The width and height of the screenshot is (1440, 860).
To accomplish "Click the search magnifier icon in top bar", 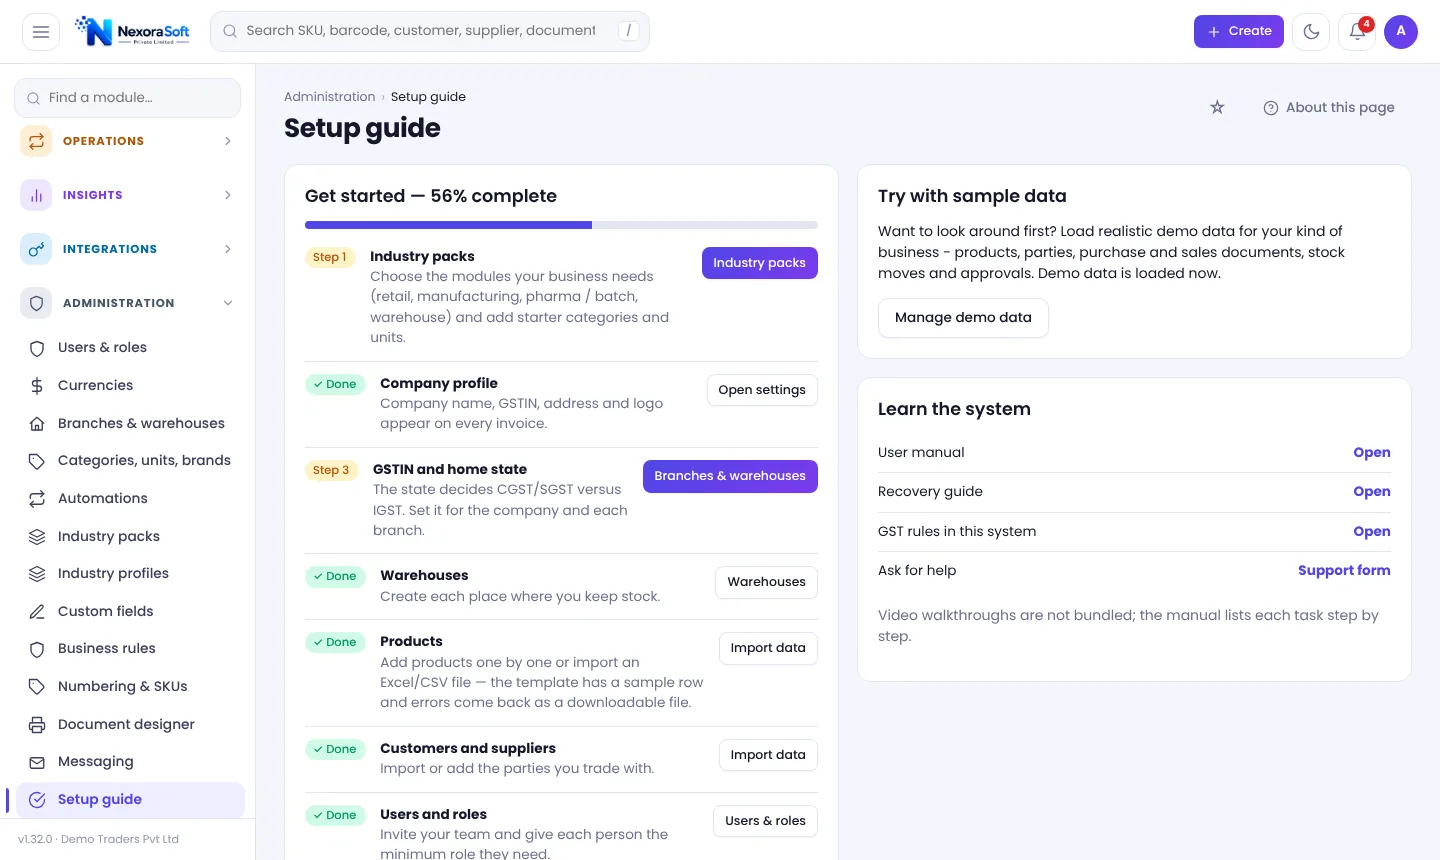I will [x=230, y=31].
